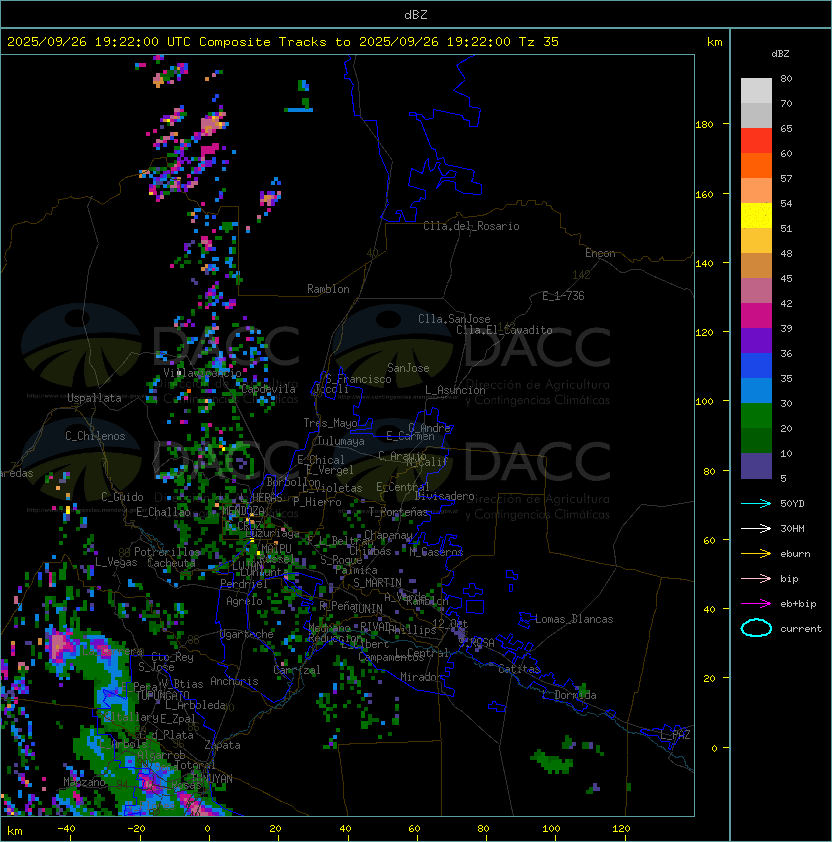Pick the magenta swatch above 39

click(756, 316)
